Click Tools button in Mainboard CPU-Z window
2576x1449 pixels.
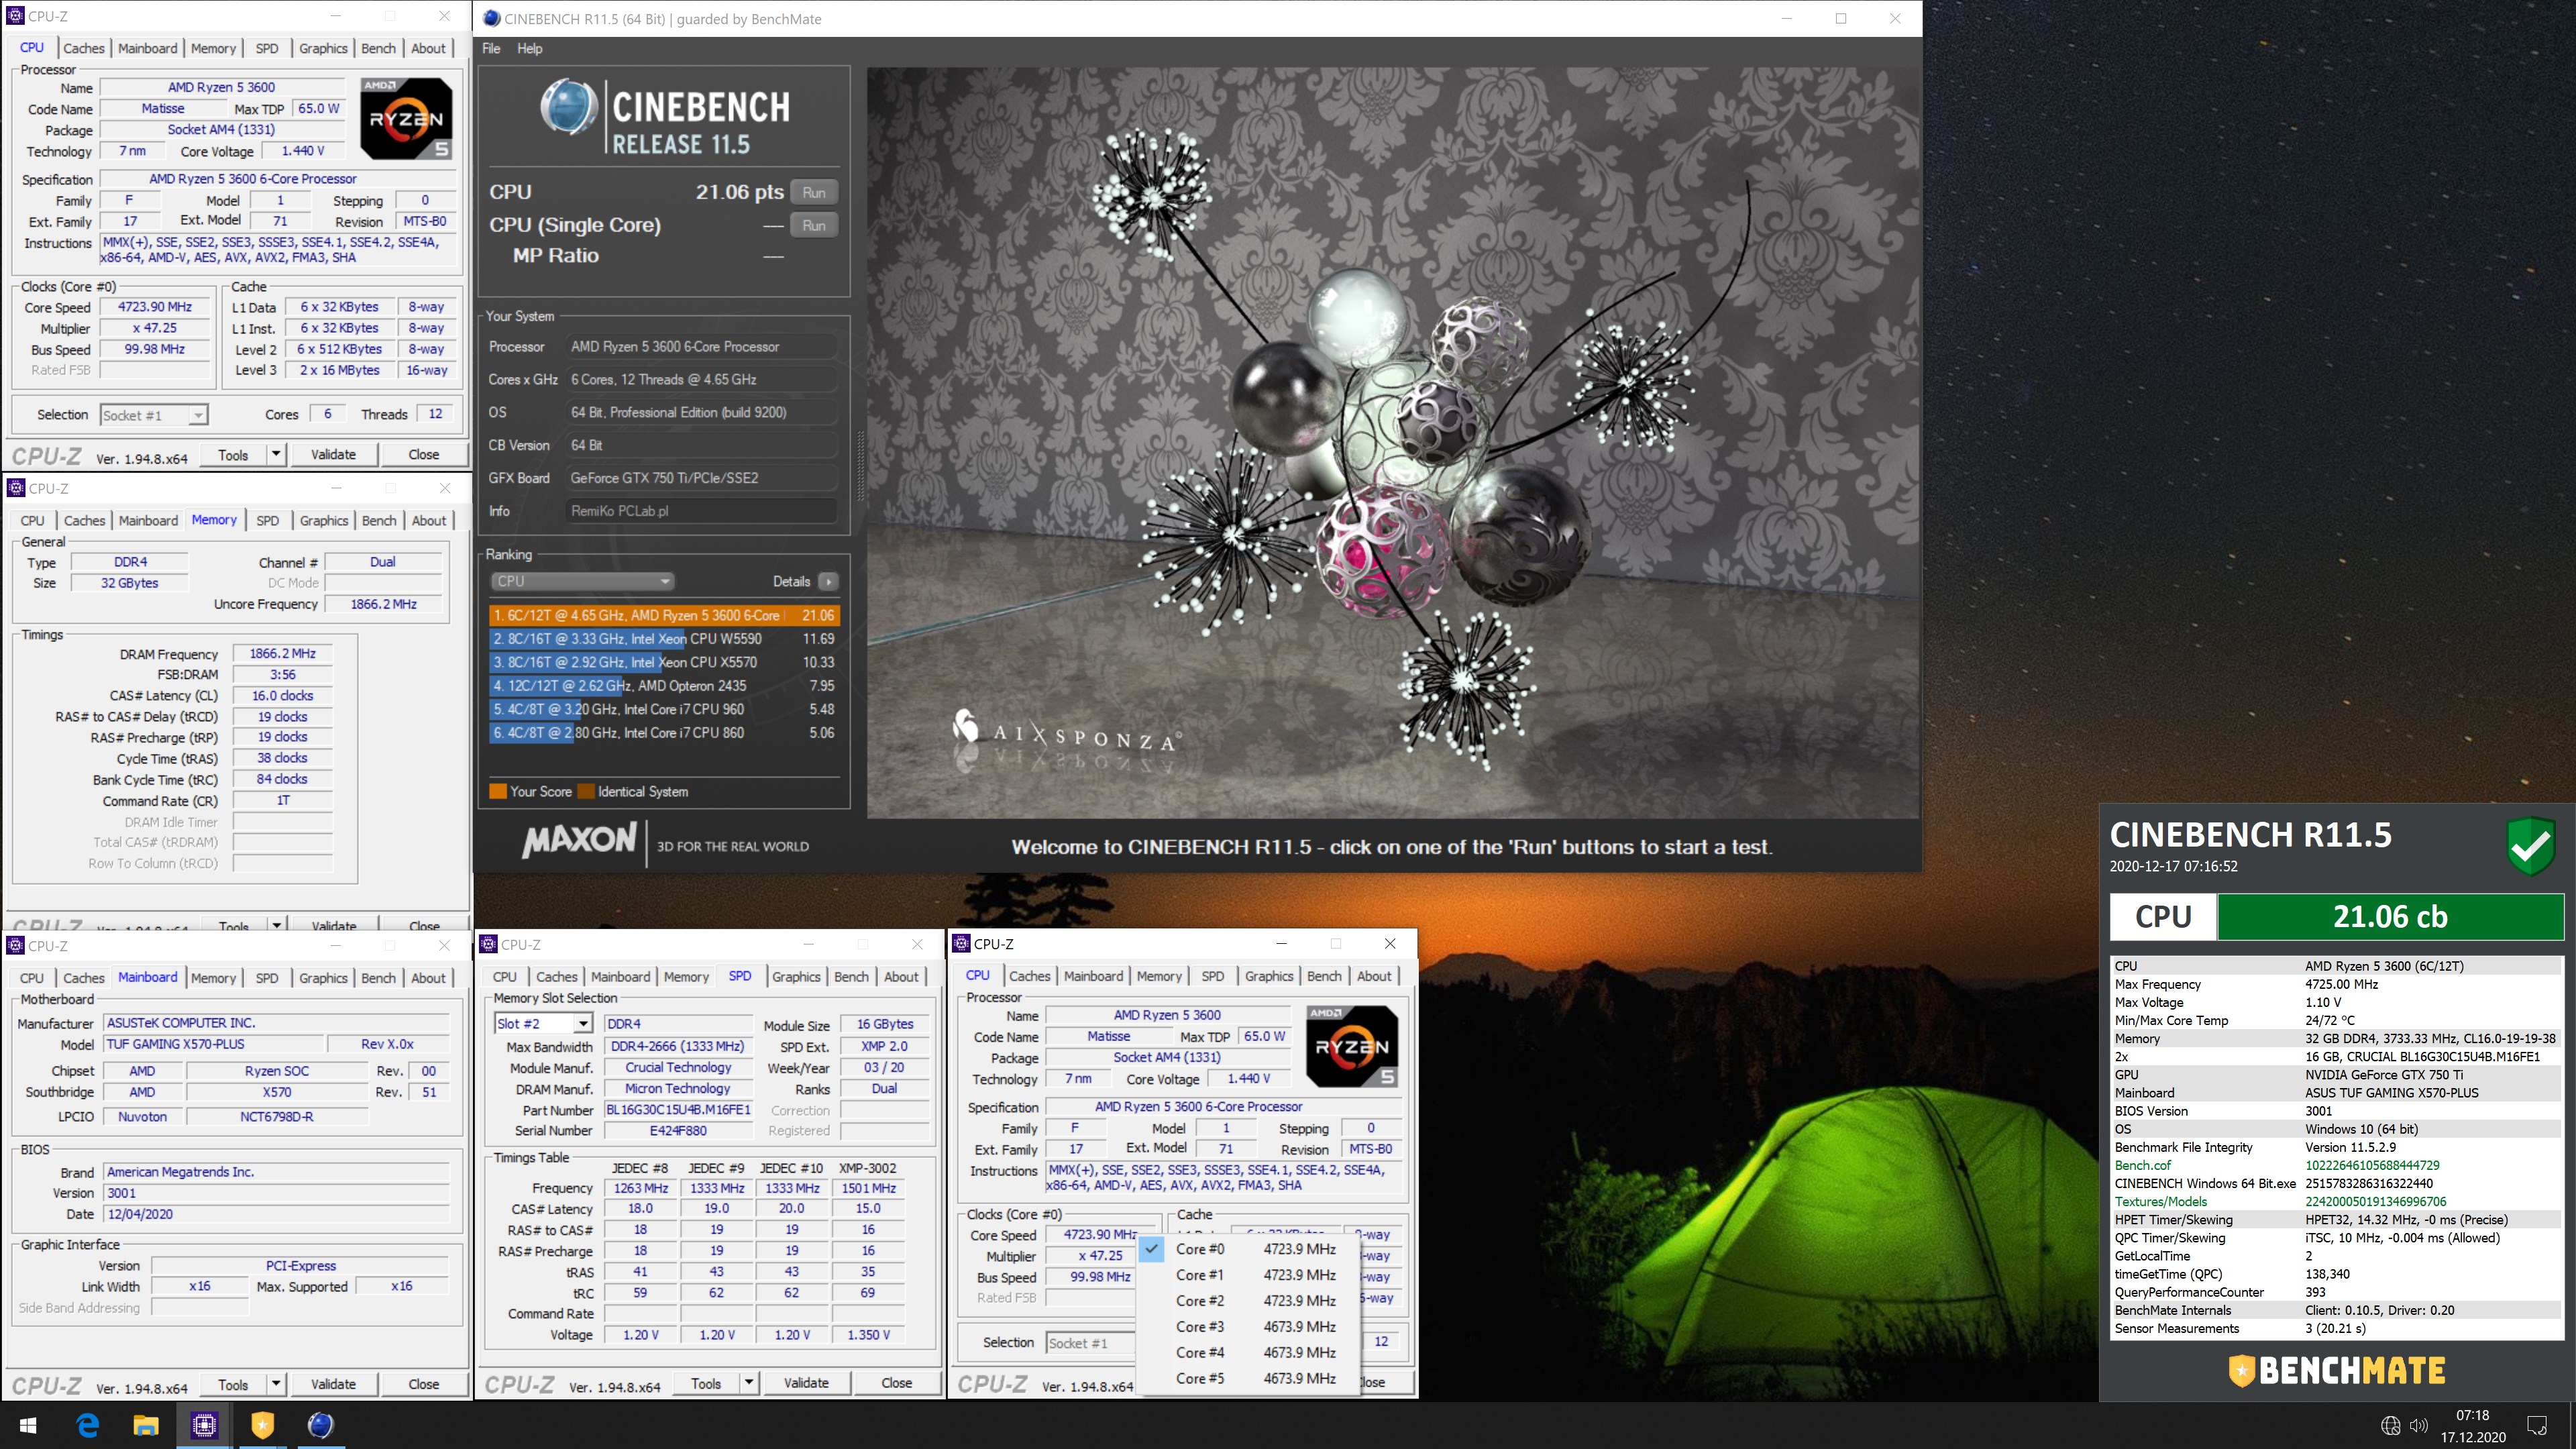[233, 1384]
